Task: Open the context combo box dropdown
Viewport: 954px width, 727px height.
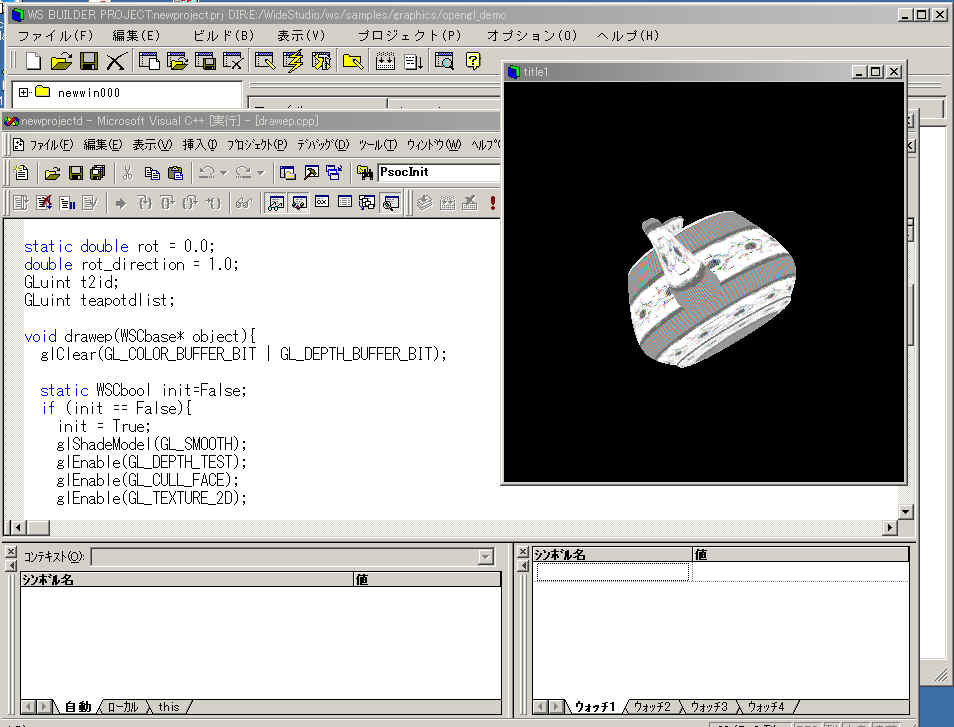Action: pyautogui.click(x=485, y=557)
